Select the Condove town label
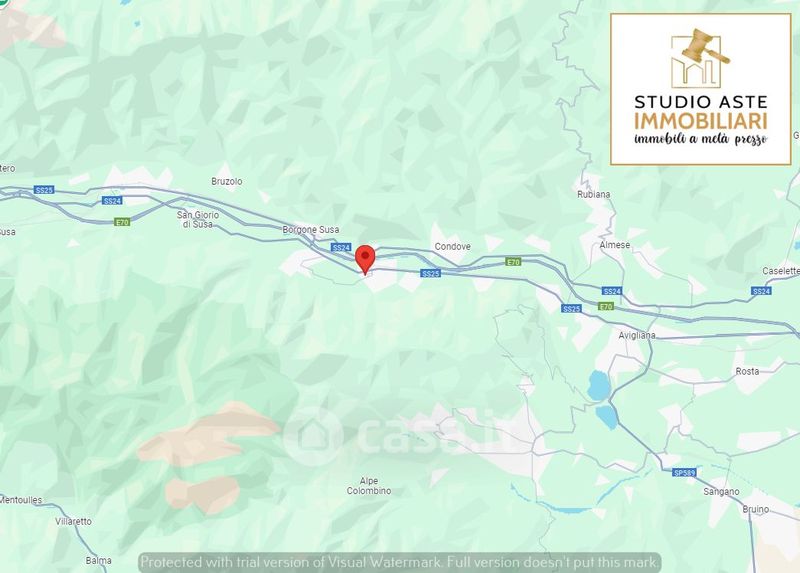This screenshot has width=800, height=573. [453, 246]
